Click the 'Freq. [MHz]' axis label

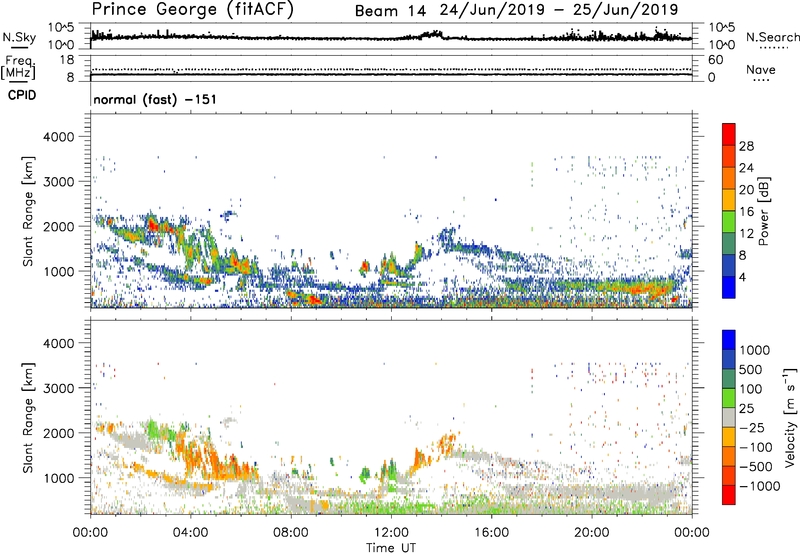(x=18, y=68)
